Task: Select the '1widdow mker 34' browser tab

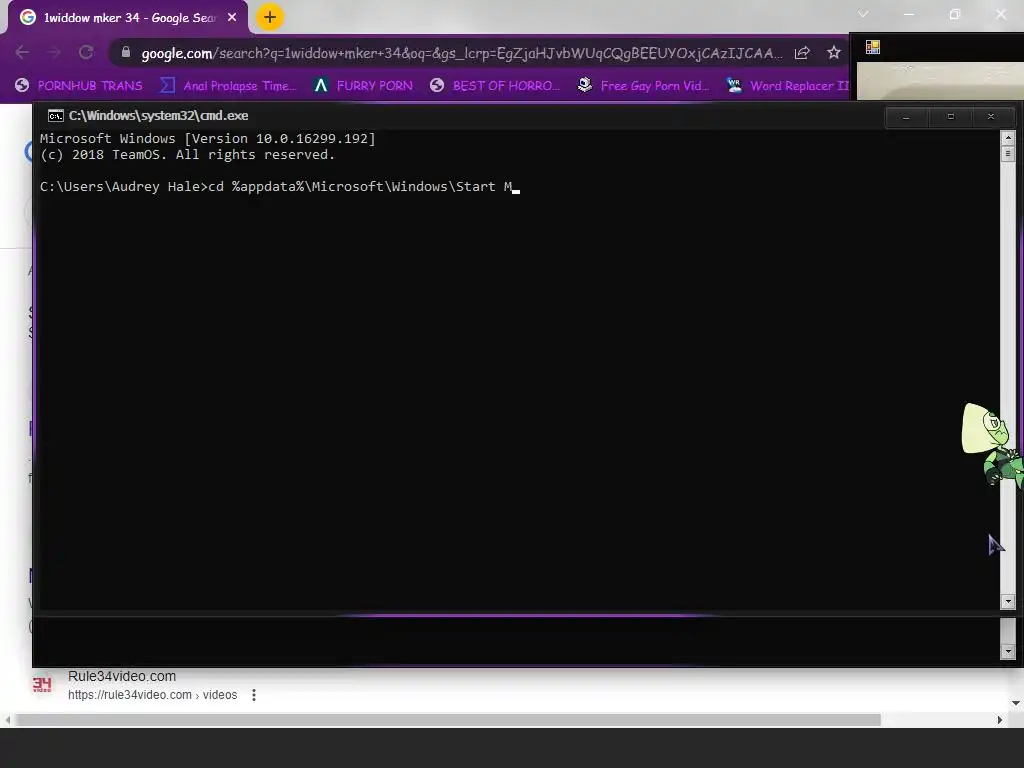Action: [x=129, y=18]
